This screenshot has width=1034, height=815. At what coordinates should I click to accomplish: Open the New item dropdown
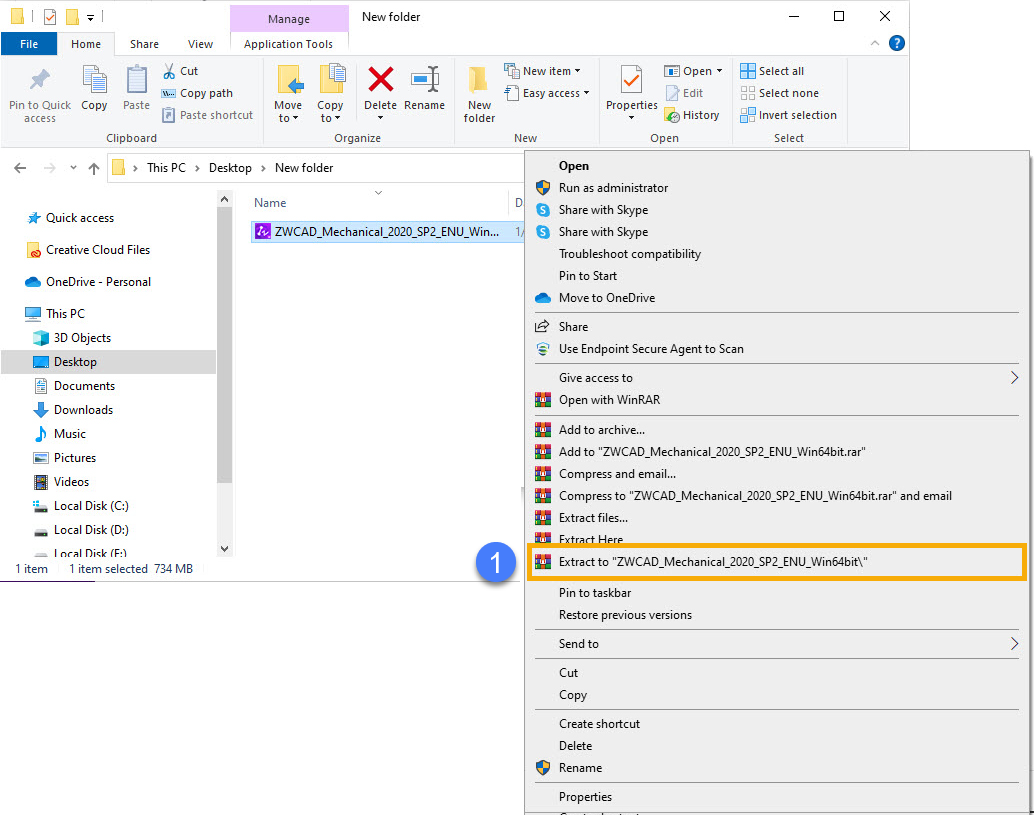(578, 71)
